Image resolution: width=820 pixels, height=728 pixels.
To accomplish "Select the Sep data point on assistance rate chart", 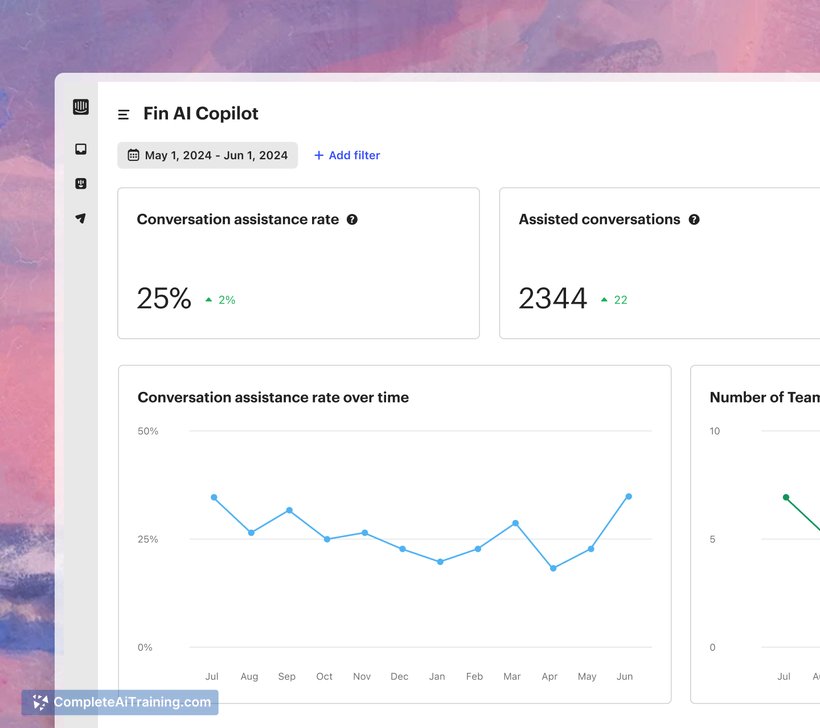I will (x=289, y=510).
